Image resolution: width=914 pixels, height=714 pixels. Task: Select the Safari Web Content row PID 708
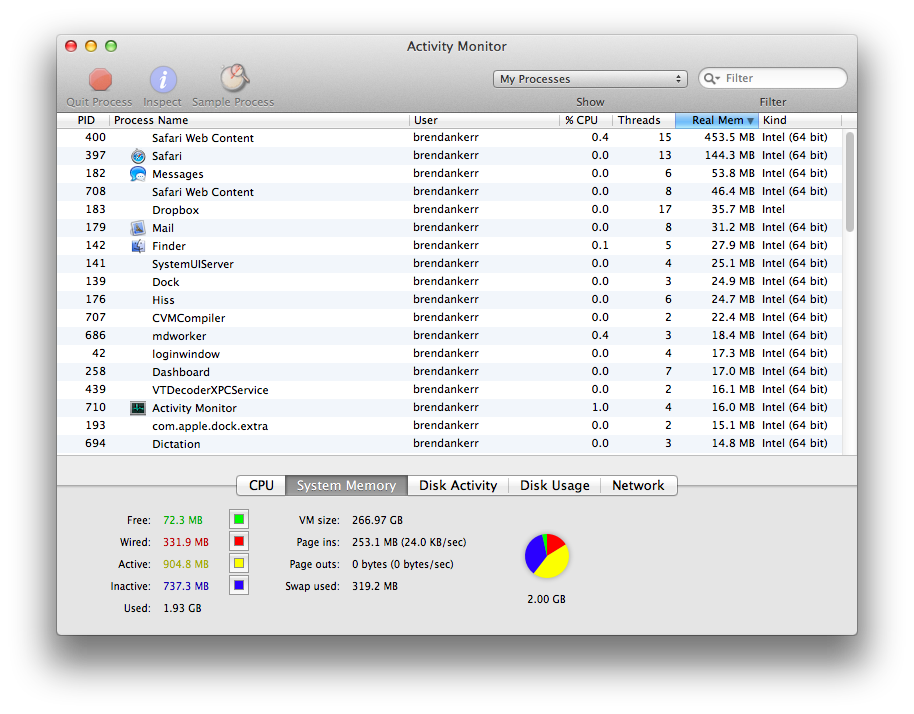point(449,192)
